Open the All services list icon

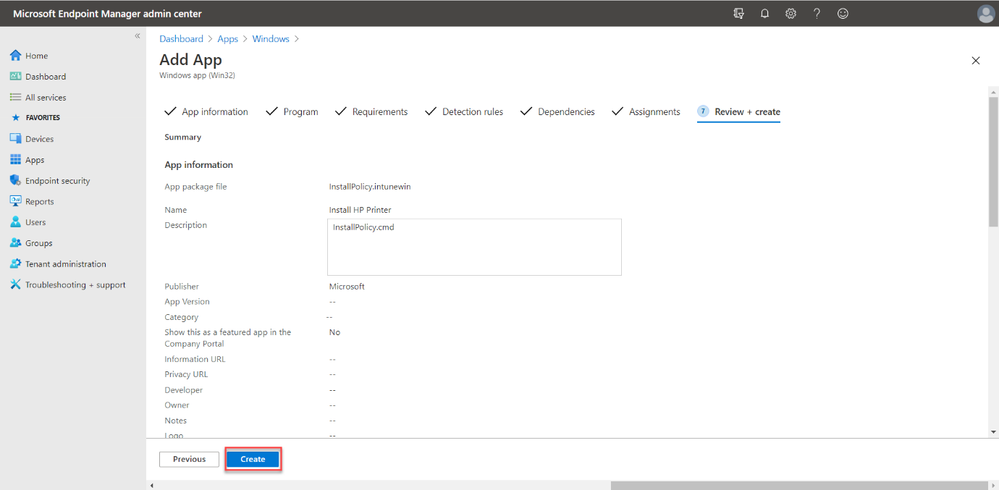point(16,97)
